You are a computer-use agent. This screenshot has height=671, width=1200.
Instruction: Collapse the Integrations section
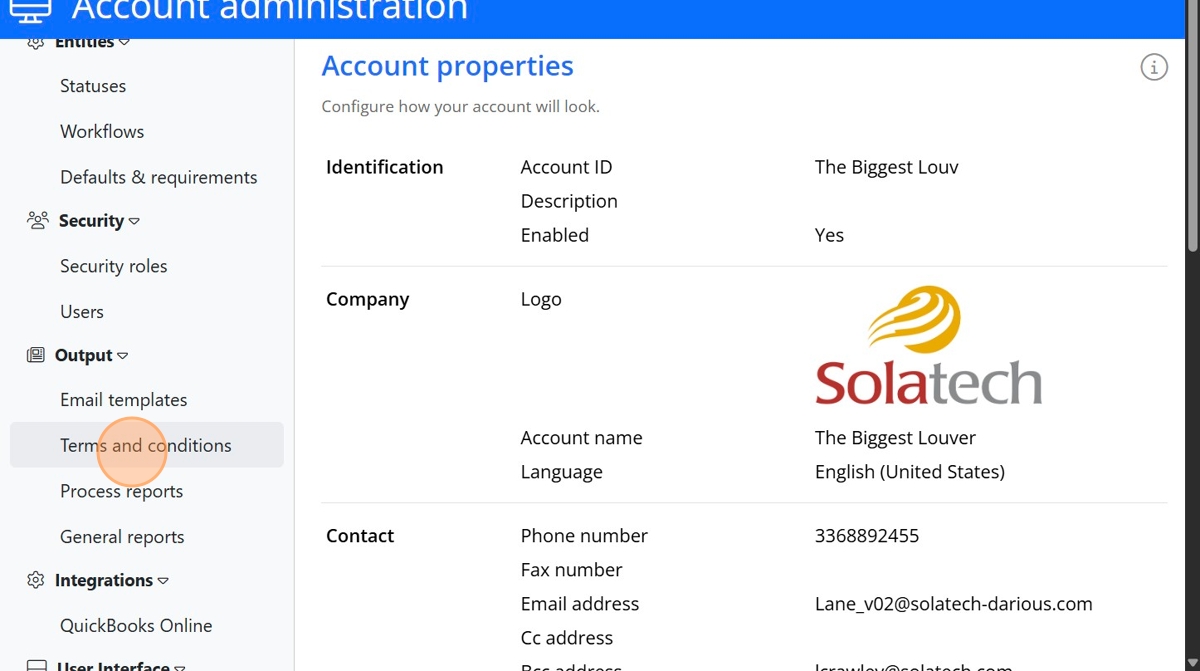tap(163, 580)
